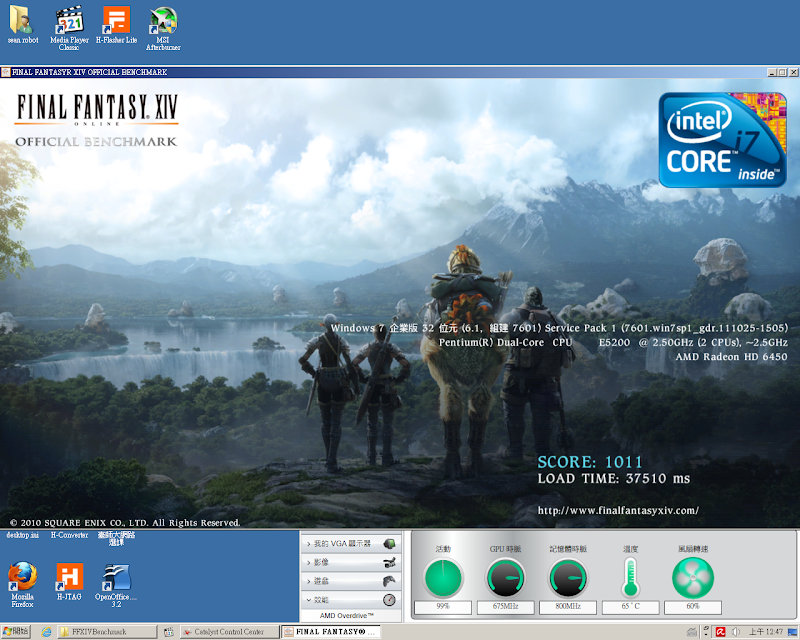Click the performance gauge icon
The height and width of the screenshot is (640, 800).
[389, 600]
